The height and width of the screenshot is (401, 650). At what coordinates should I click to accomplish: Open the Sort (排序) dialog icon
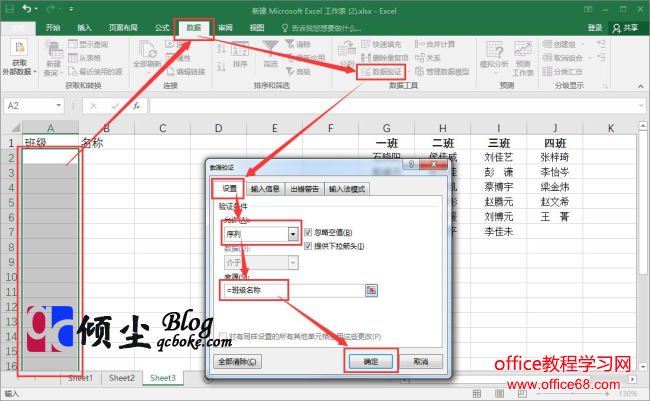pos(240,50)
